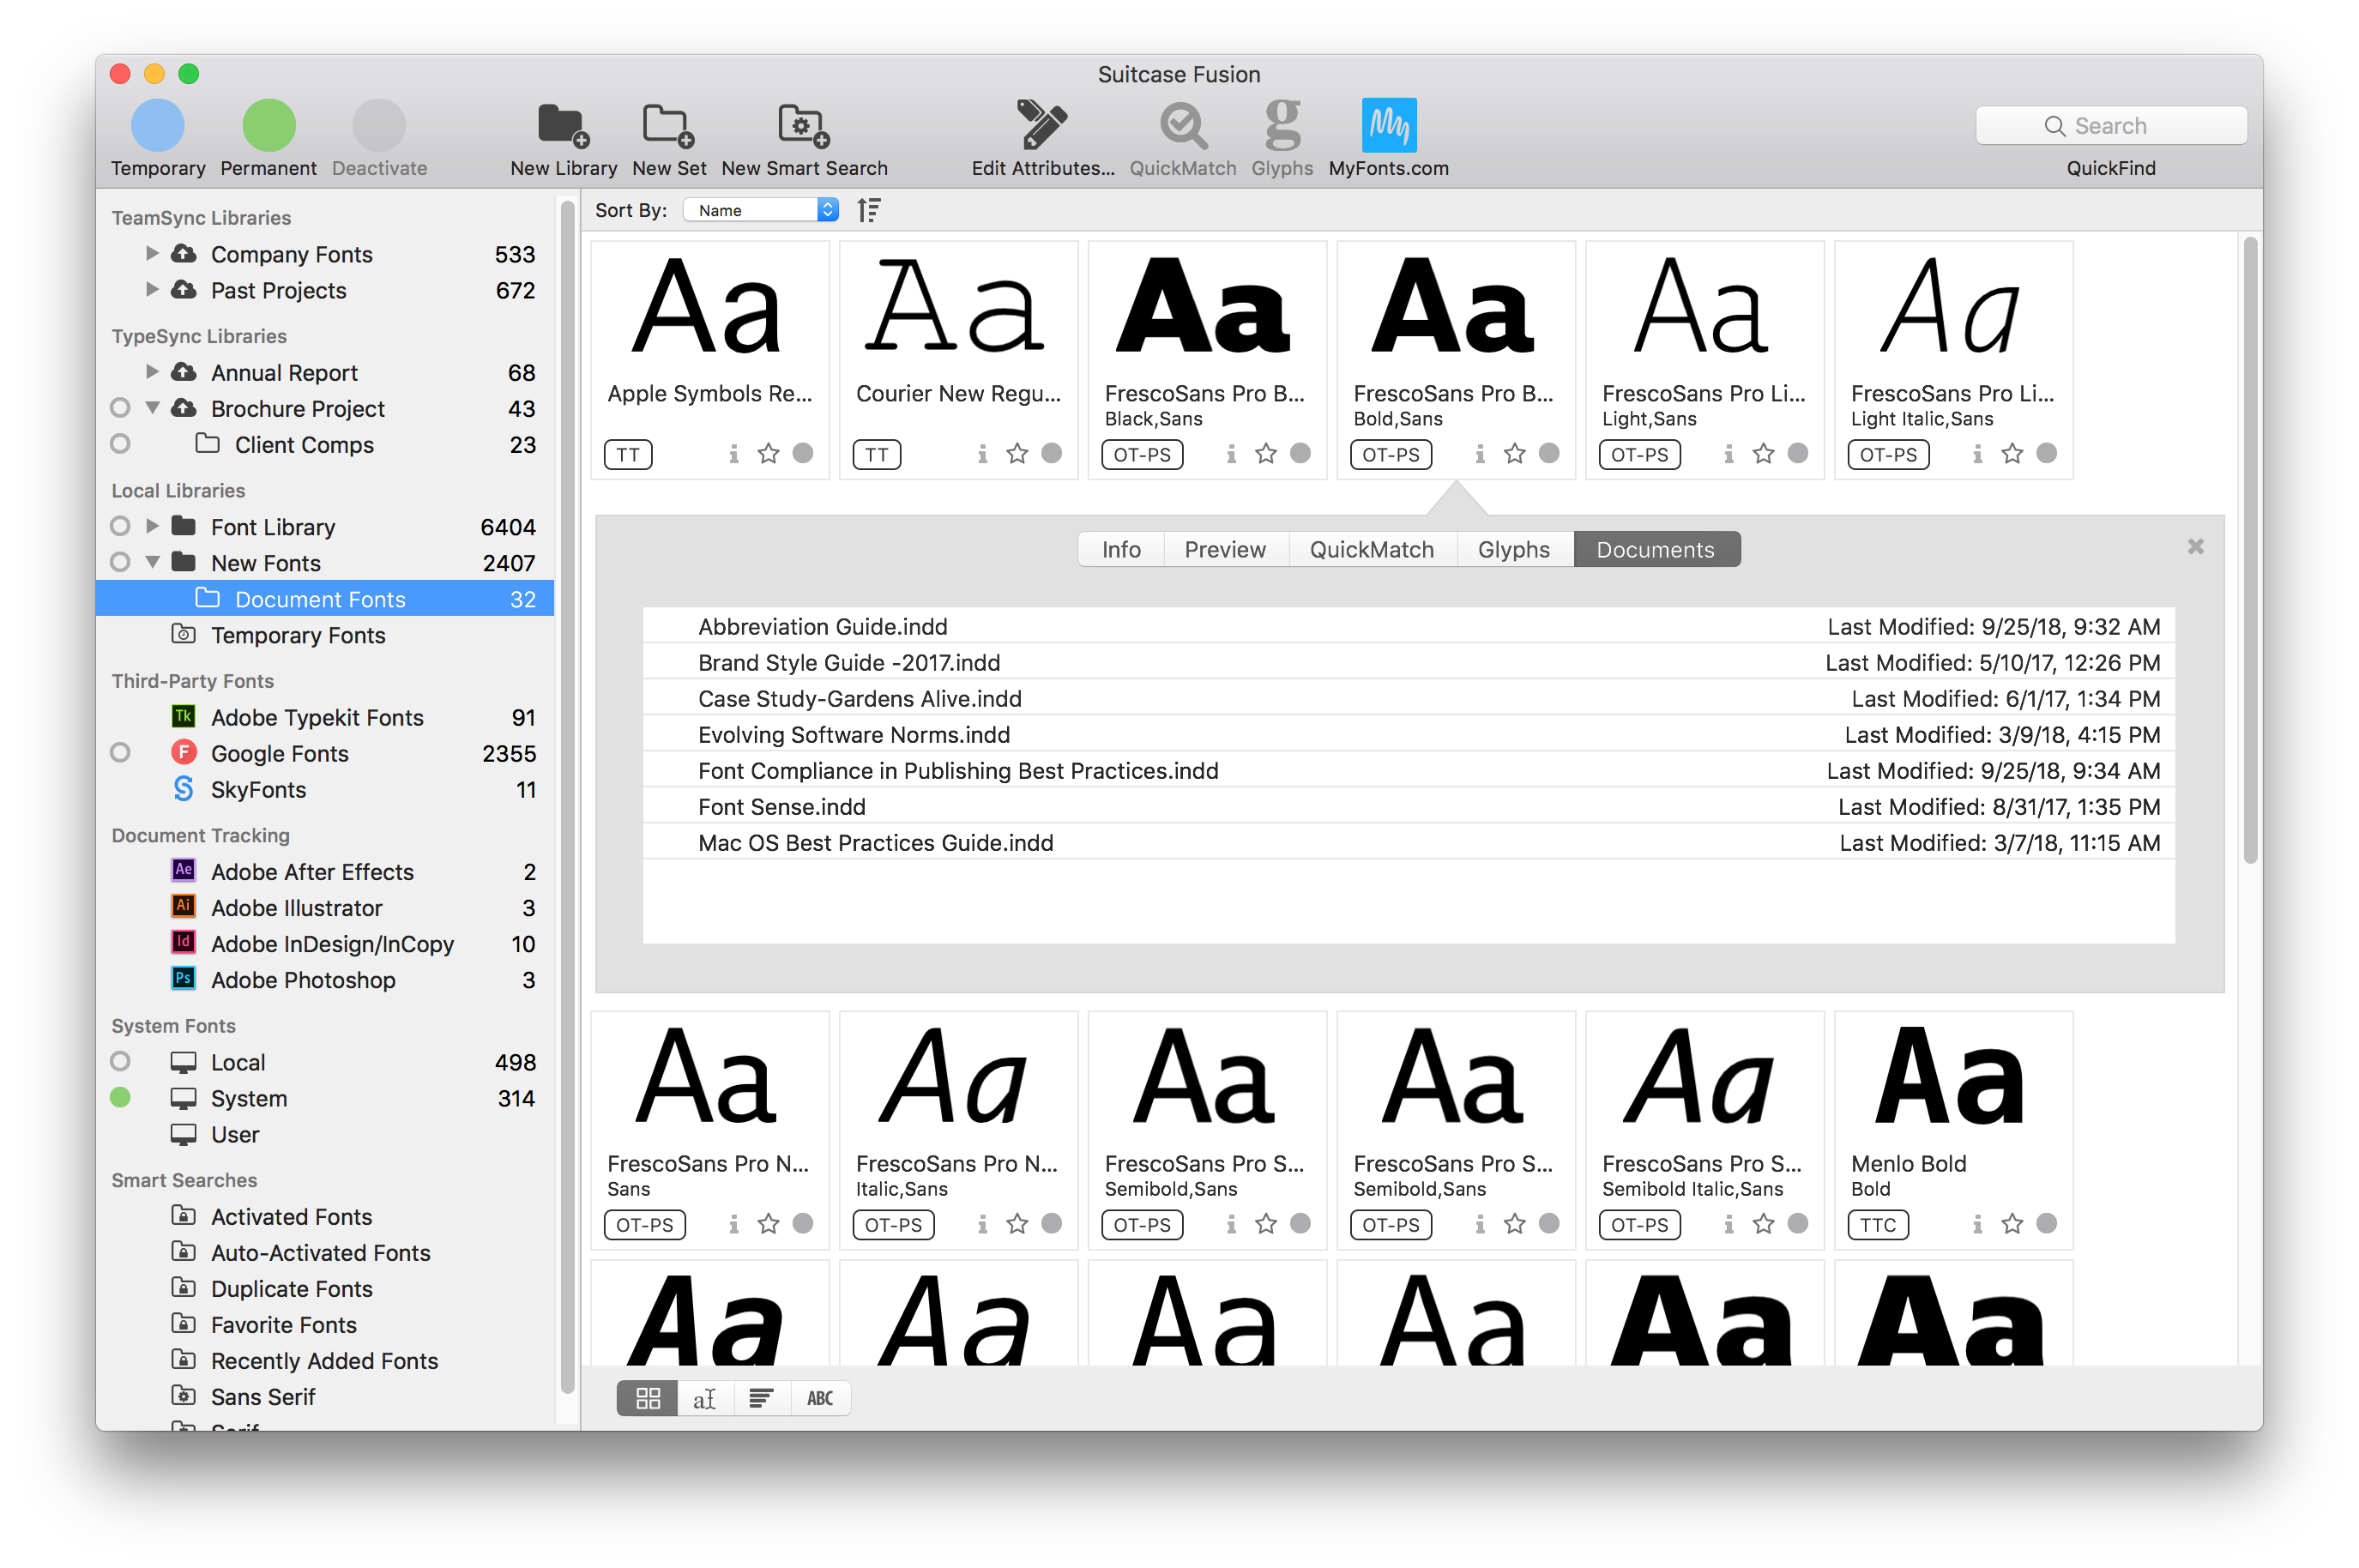Open New Smart Search tool
2359x1568 pixels.
coord(803,126)
